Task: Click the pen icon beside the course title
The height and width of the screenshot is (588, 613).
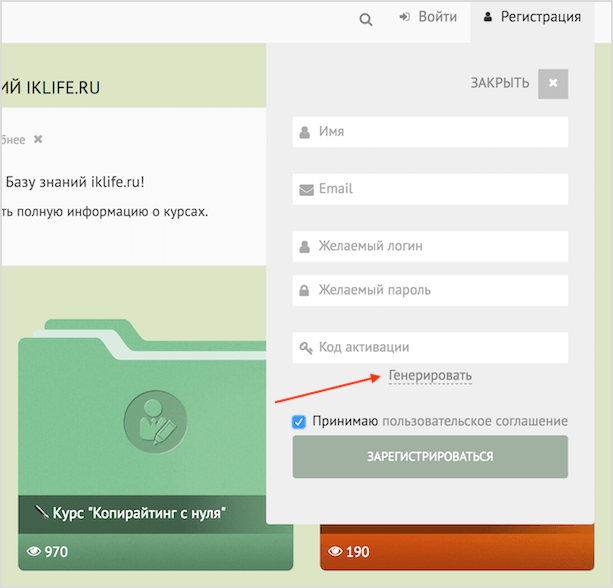Action: [41, 511]
